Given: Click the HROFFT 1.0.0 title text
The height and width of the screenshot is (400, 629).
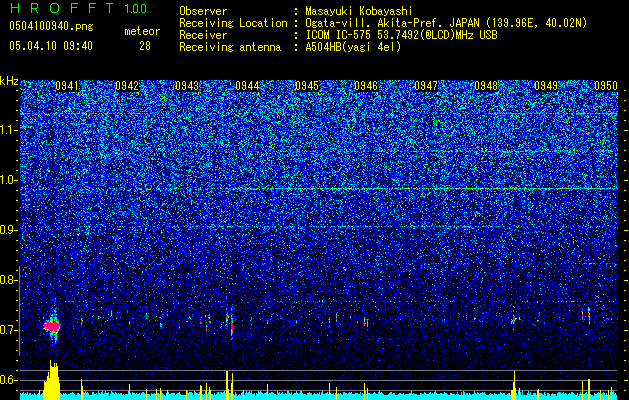Looking at the screenshot, I should 78,8.
